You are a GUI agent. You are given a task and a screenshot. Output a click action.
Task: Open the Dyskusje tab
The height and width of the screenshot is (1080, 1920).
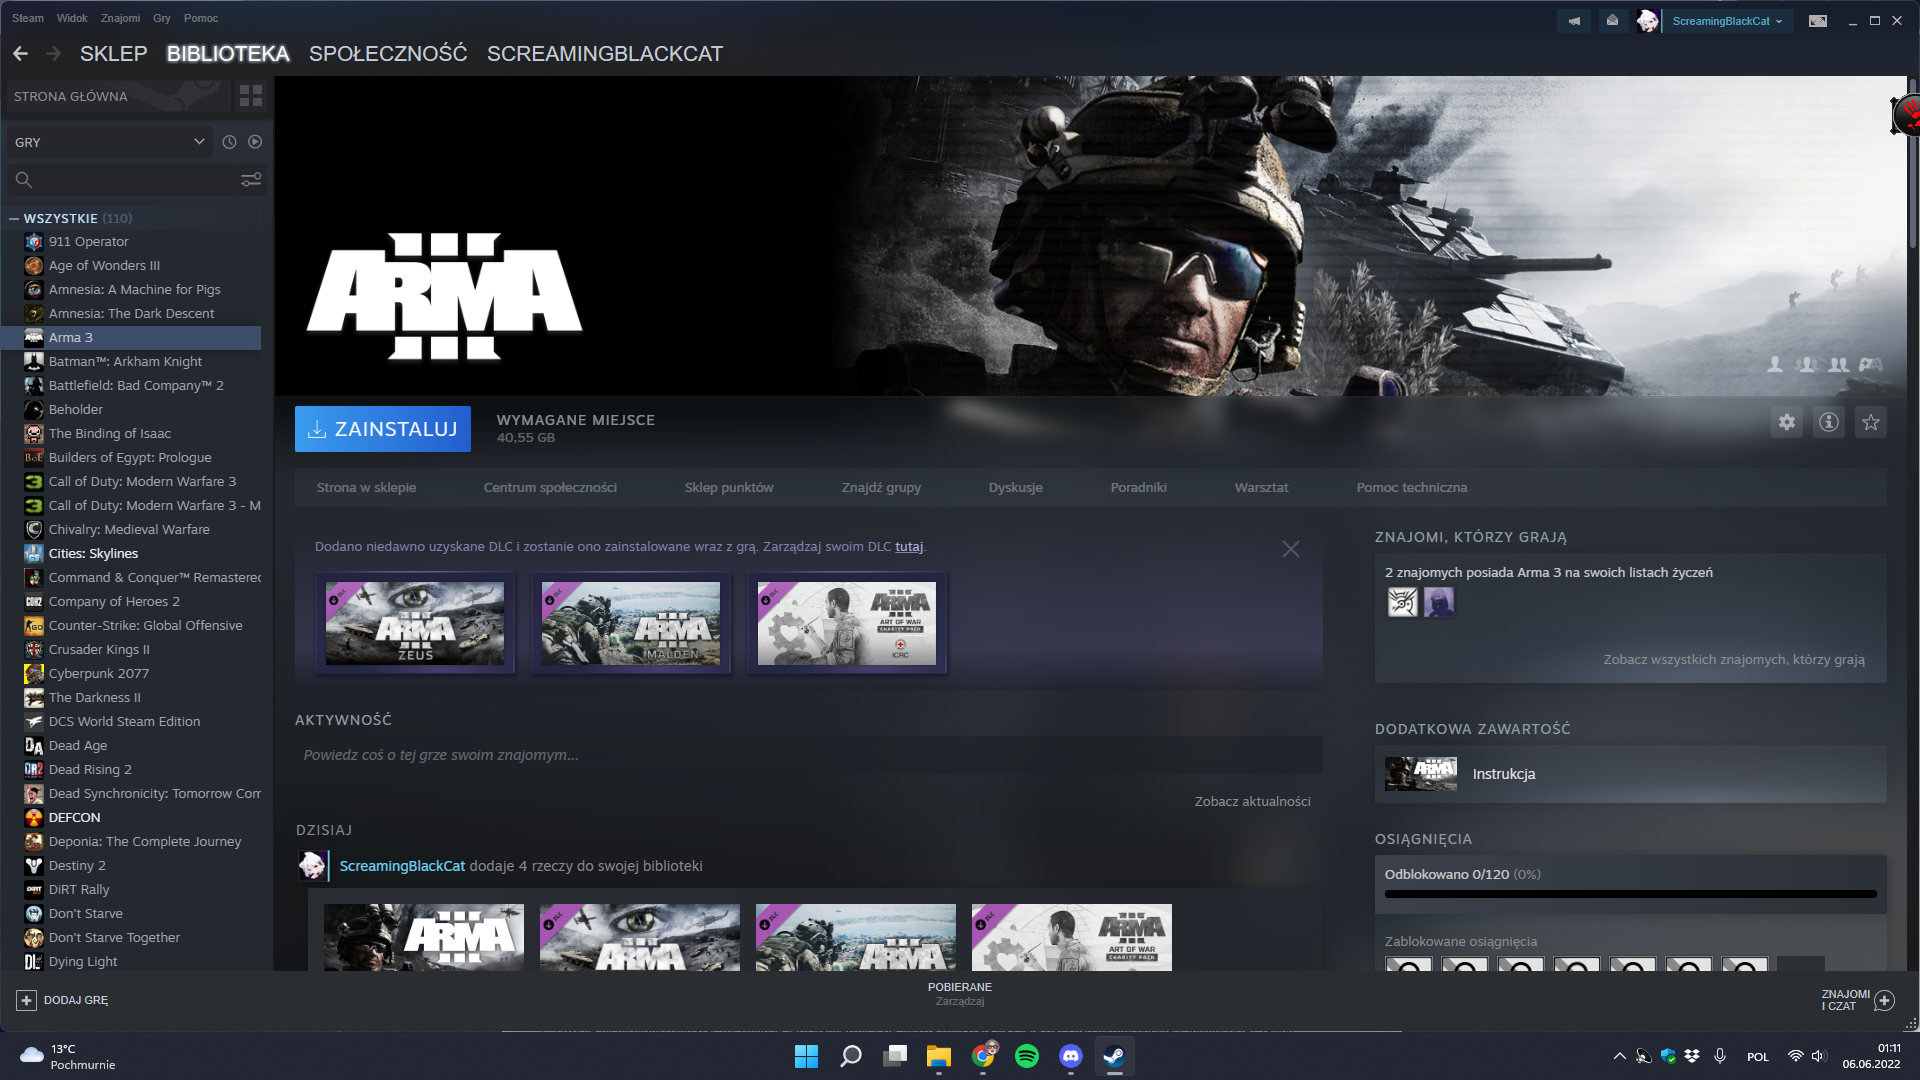[x=1016, y=488]
